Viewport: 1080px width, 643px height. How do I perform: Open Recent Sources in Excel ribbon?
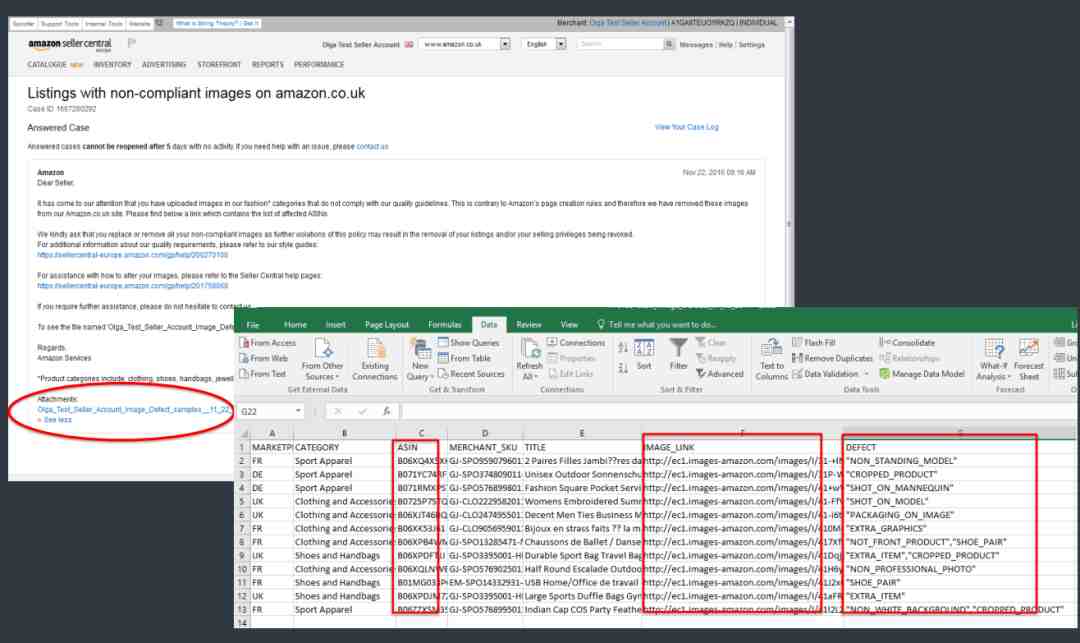(471, 374)
